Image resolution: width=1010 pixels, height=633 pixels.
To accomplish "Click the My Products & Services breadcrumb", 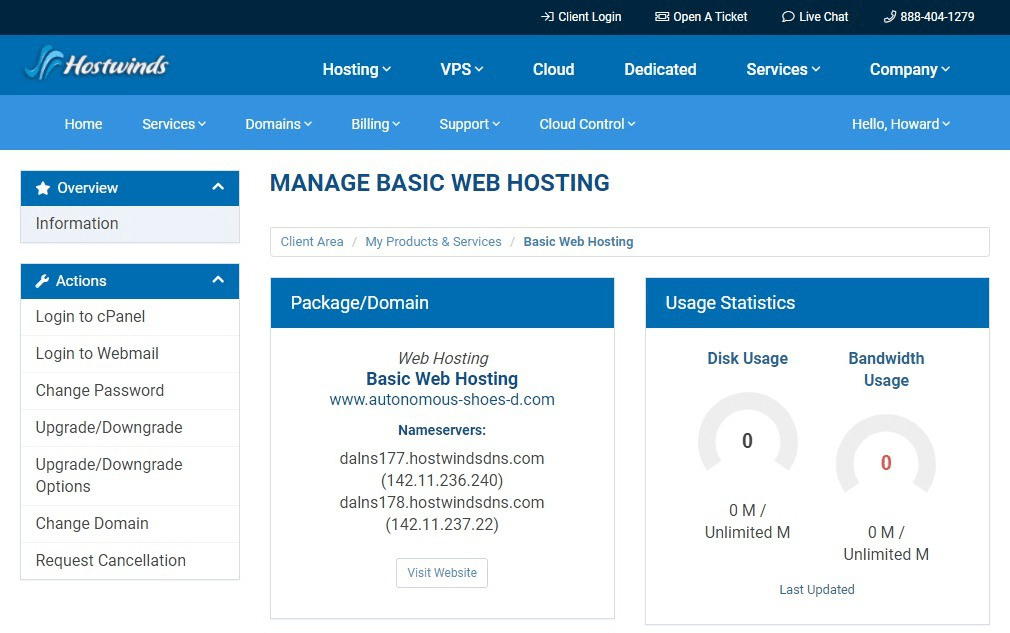I will [433, 241].
